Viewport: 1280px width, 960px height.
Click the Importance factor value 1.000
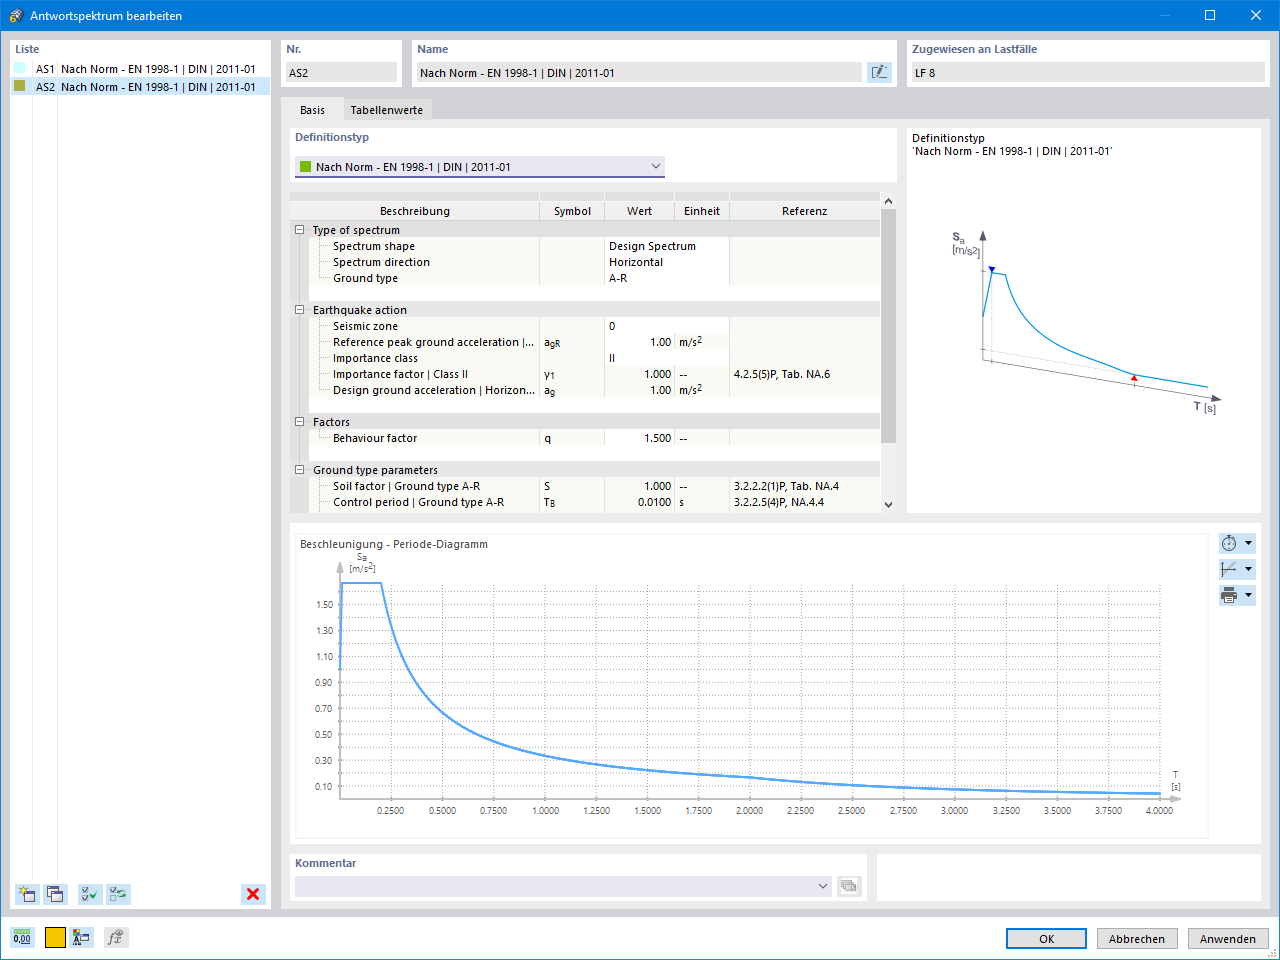[x=639, y=374]
